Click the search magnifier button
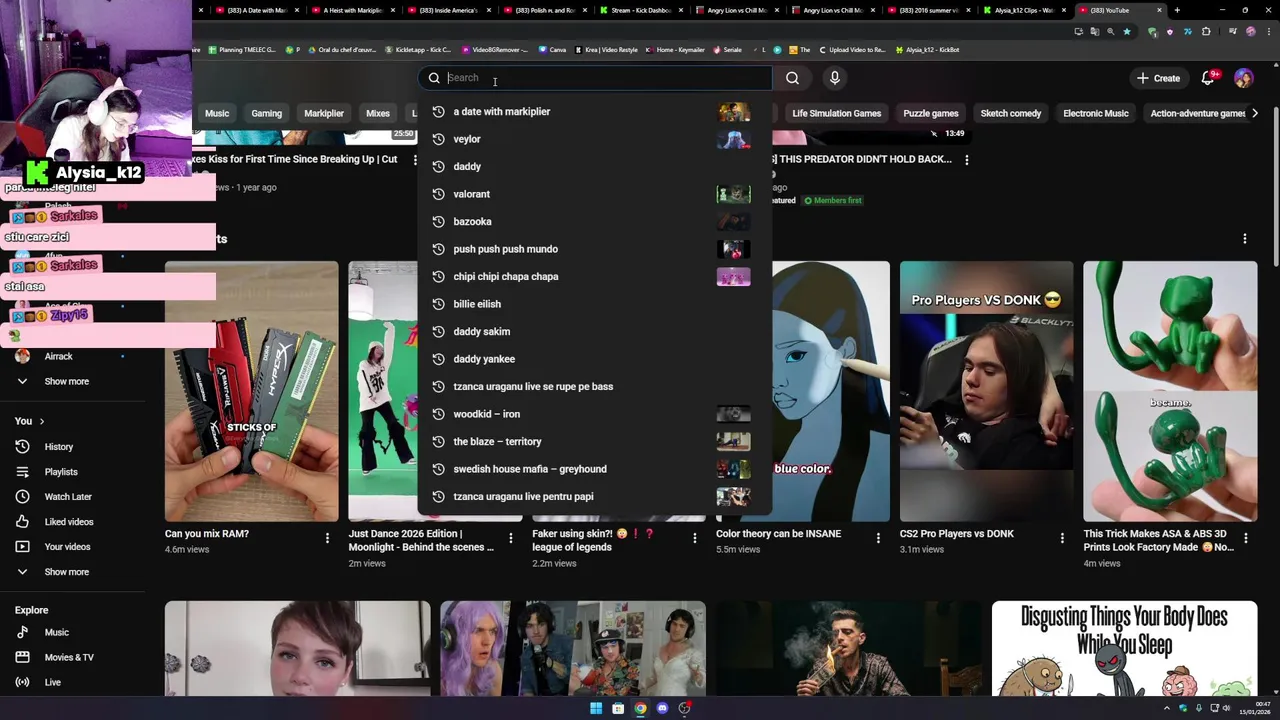The height and width of the screenshot is (720, 1280). click(x=792, y=78)
